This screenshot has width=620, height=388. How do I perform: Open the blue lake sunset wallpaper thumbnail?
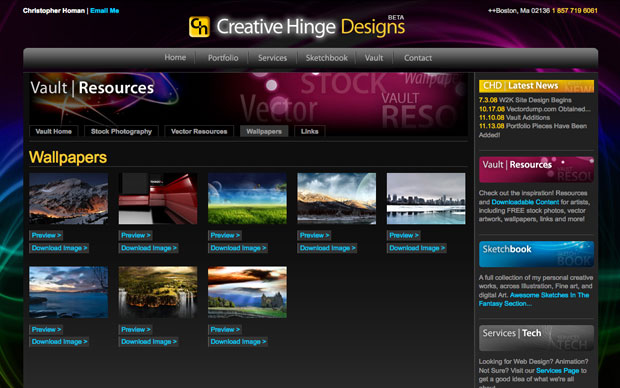pos(68,292)
